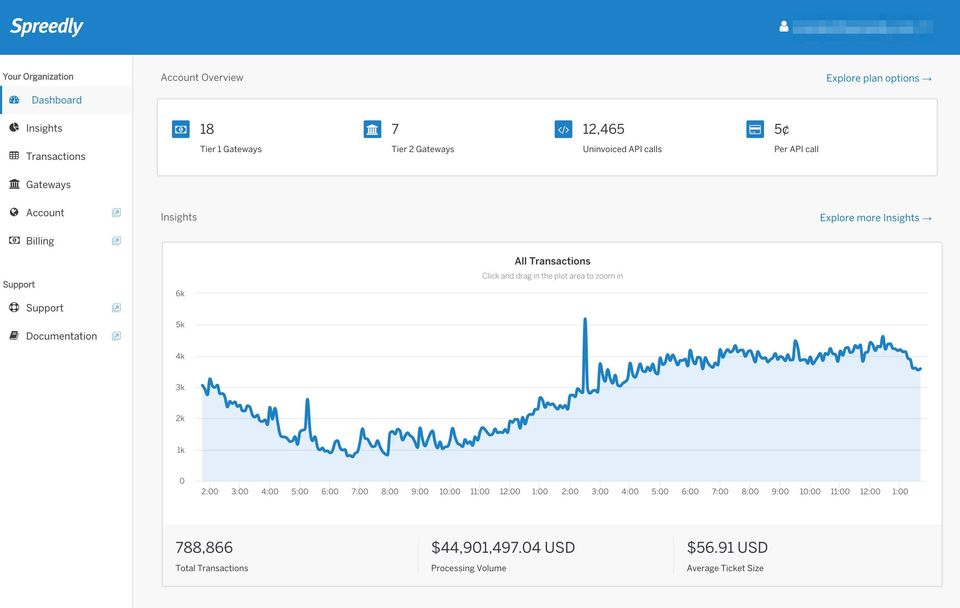Click the Explore plan options link
The image size is (960, 608).
pos(878,78)
